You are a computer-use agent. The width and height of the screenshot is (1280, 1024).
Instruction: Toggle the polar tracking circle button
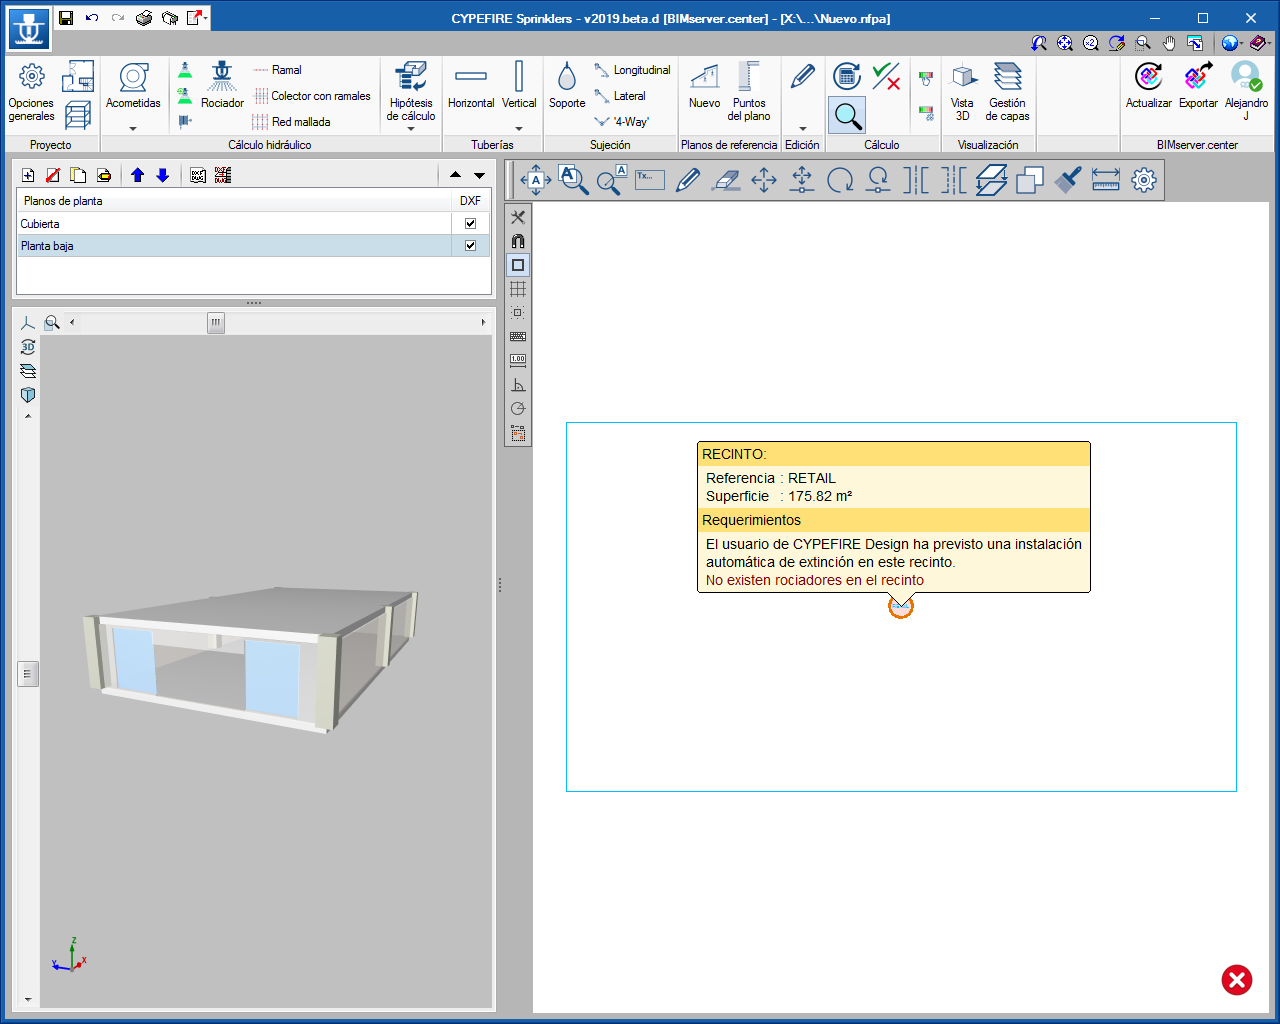coord(518,409)
